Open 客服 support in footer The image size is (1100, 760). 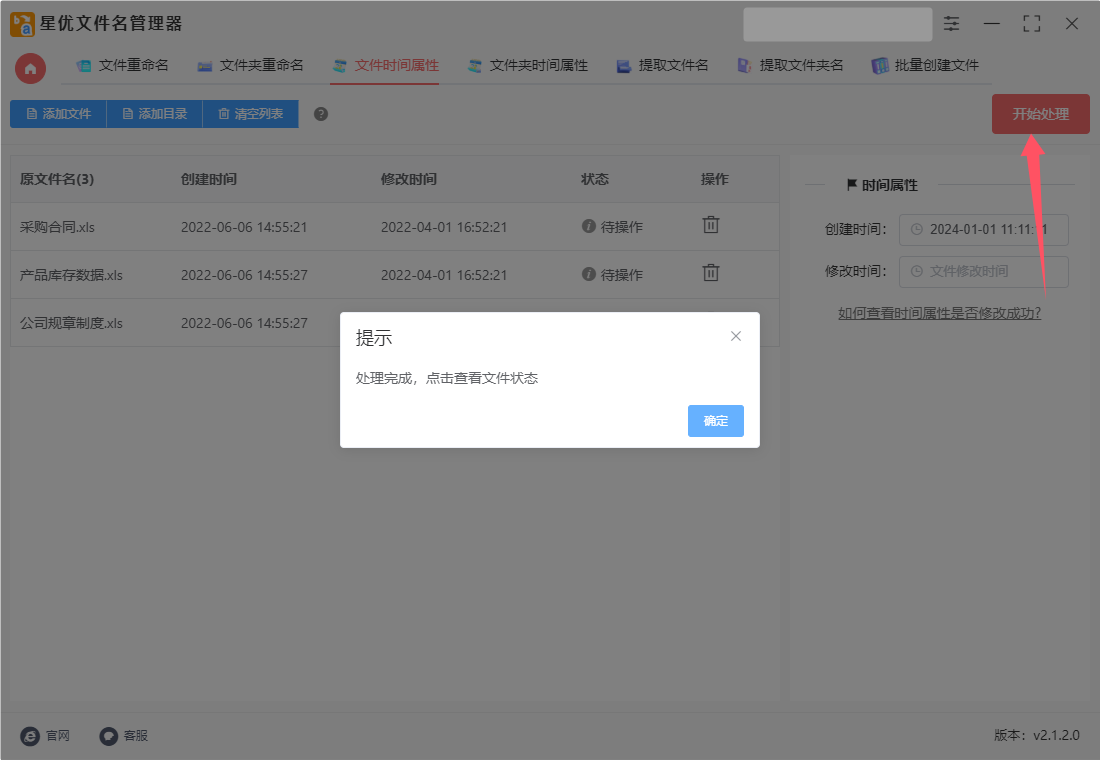click(135, 735)
